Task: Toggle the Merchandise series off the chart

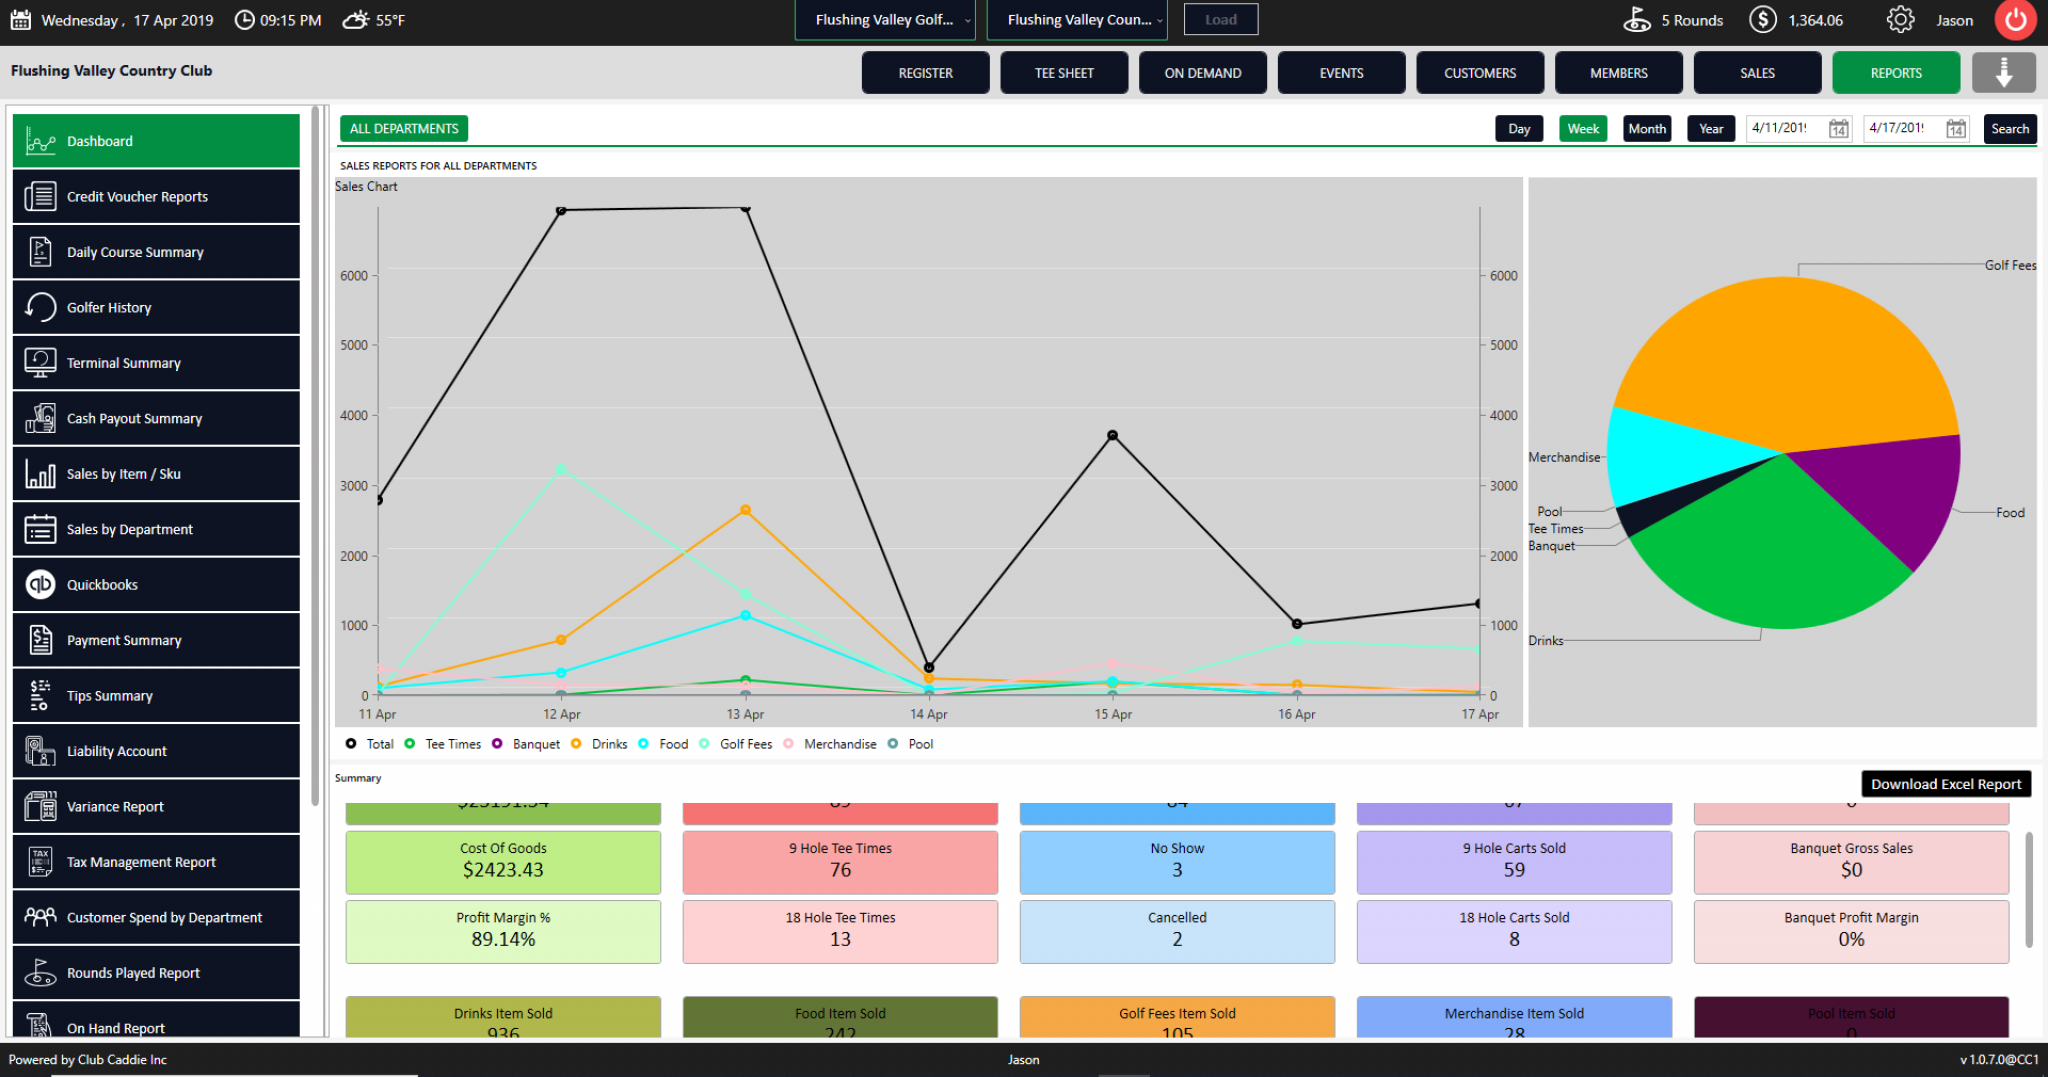Action: 830,744
